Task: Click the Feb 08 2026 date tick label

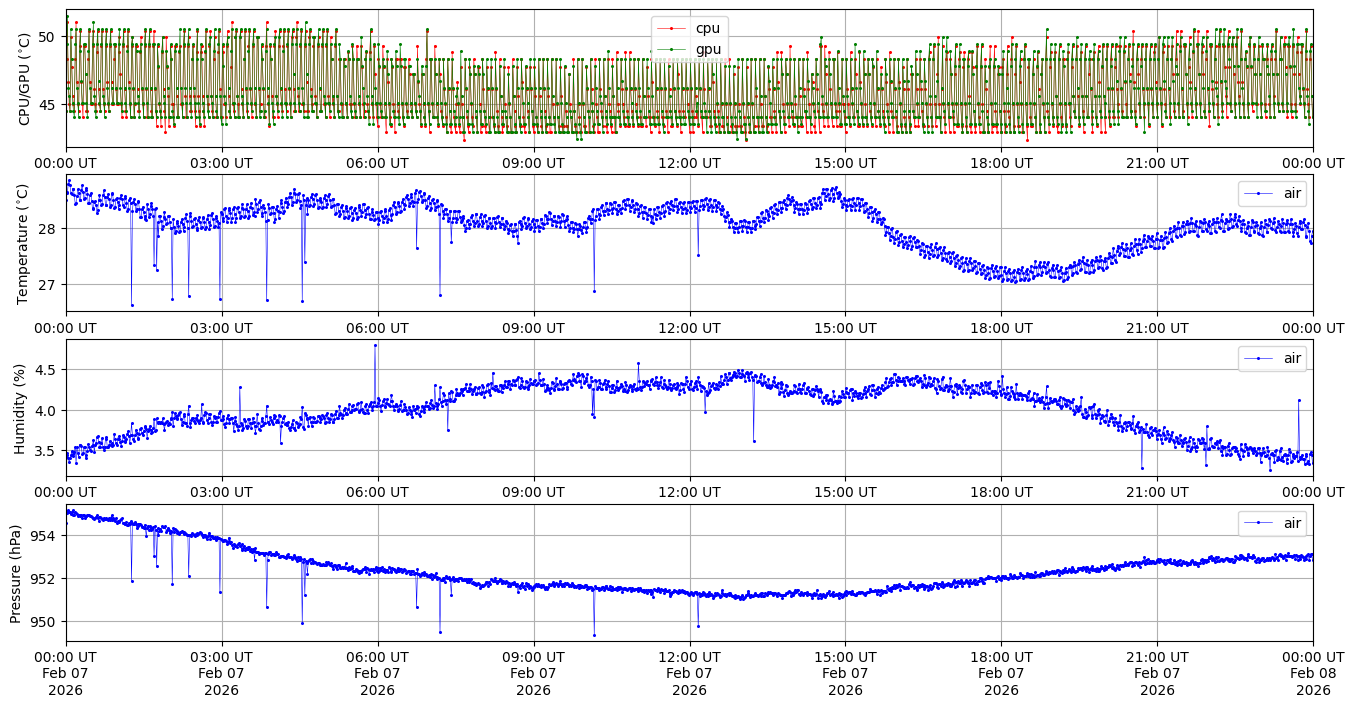Action: coord(1312,674)
